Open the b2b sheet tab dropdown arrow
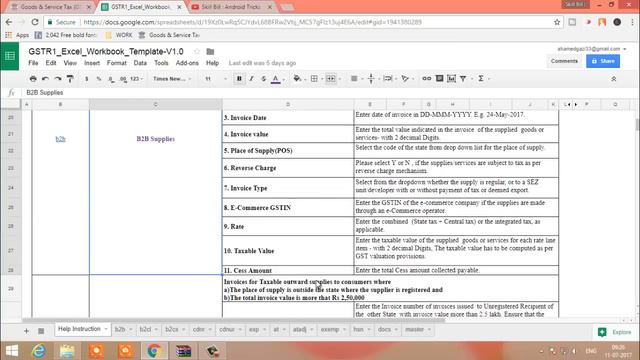This screenshot has height=360, width=640. (x=131, y=329)
